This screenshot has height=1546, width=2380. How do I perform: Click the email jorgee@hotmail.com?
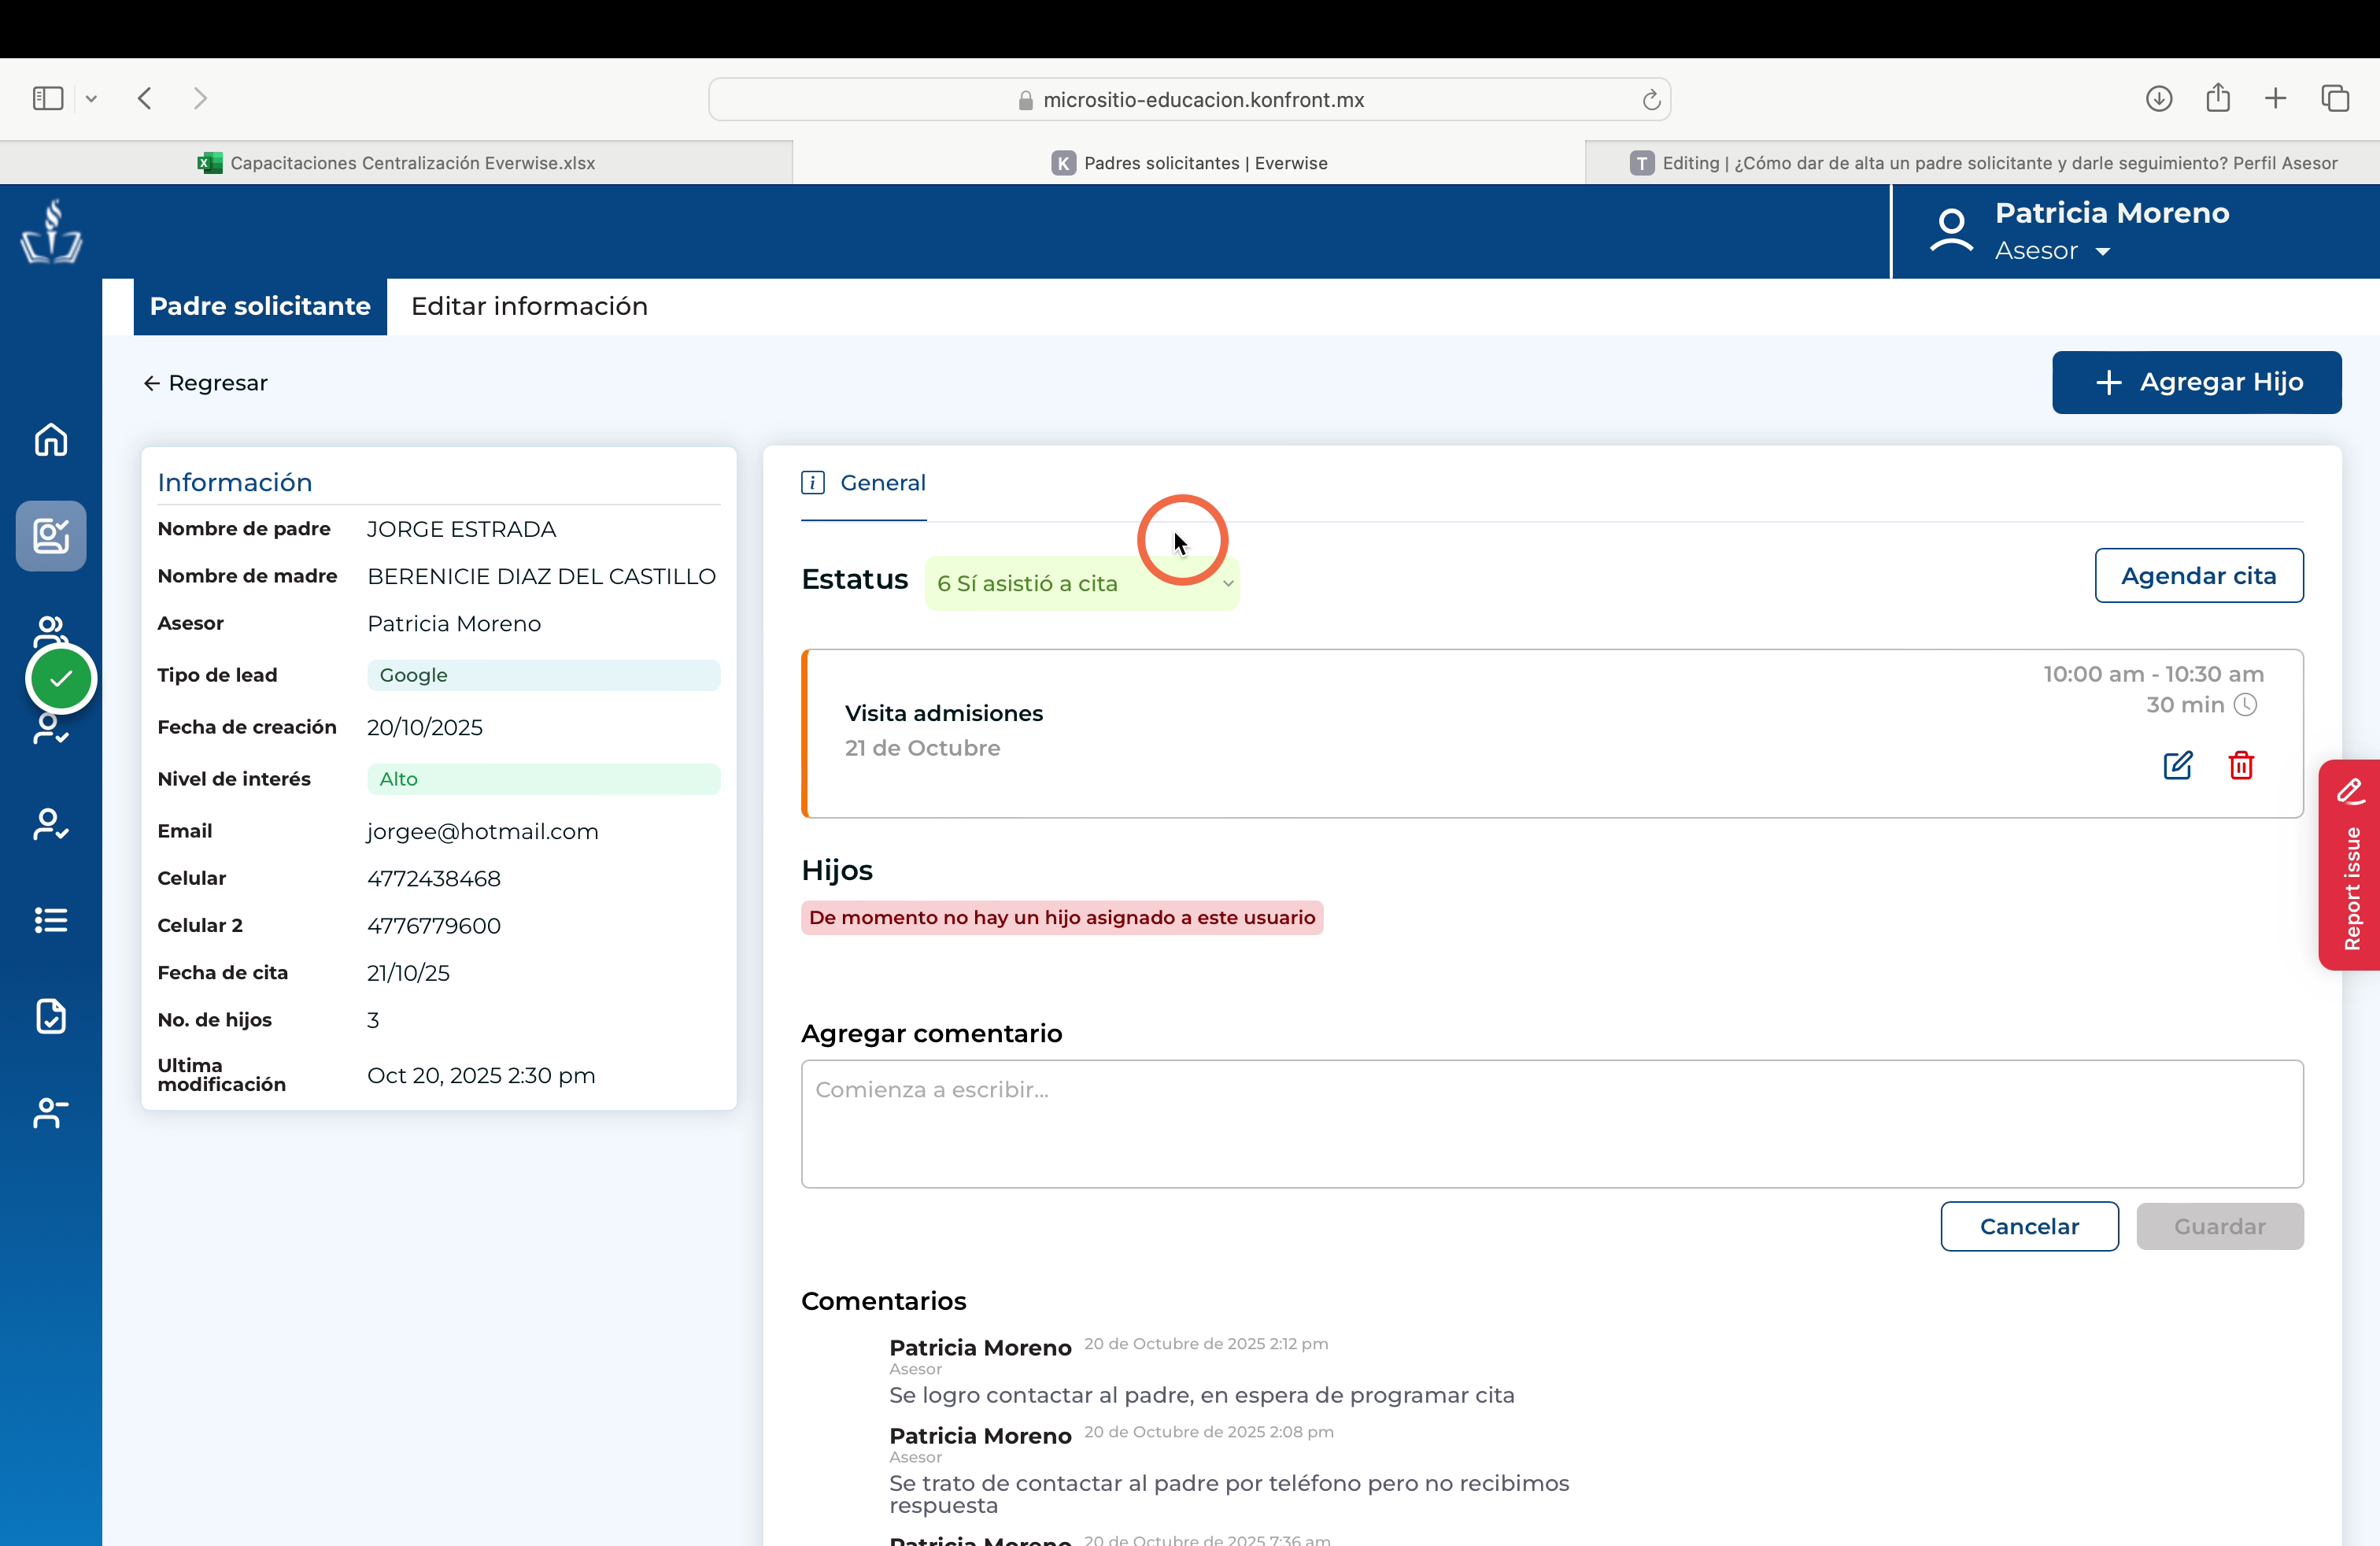(x=482, y=831)
